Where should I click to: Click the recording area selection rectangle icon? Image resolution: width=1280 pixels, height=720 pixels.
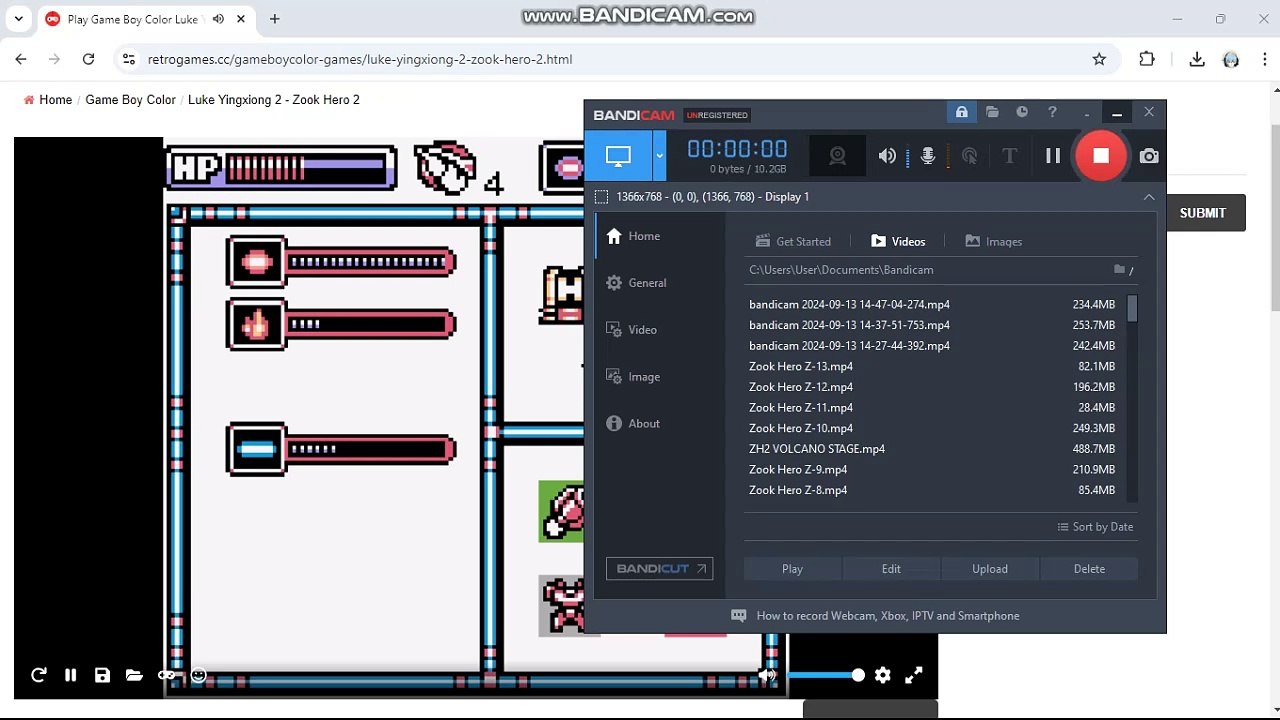(601, 197)
